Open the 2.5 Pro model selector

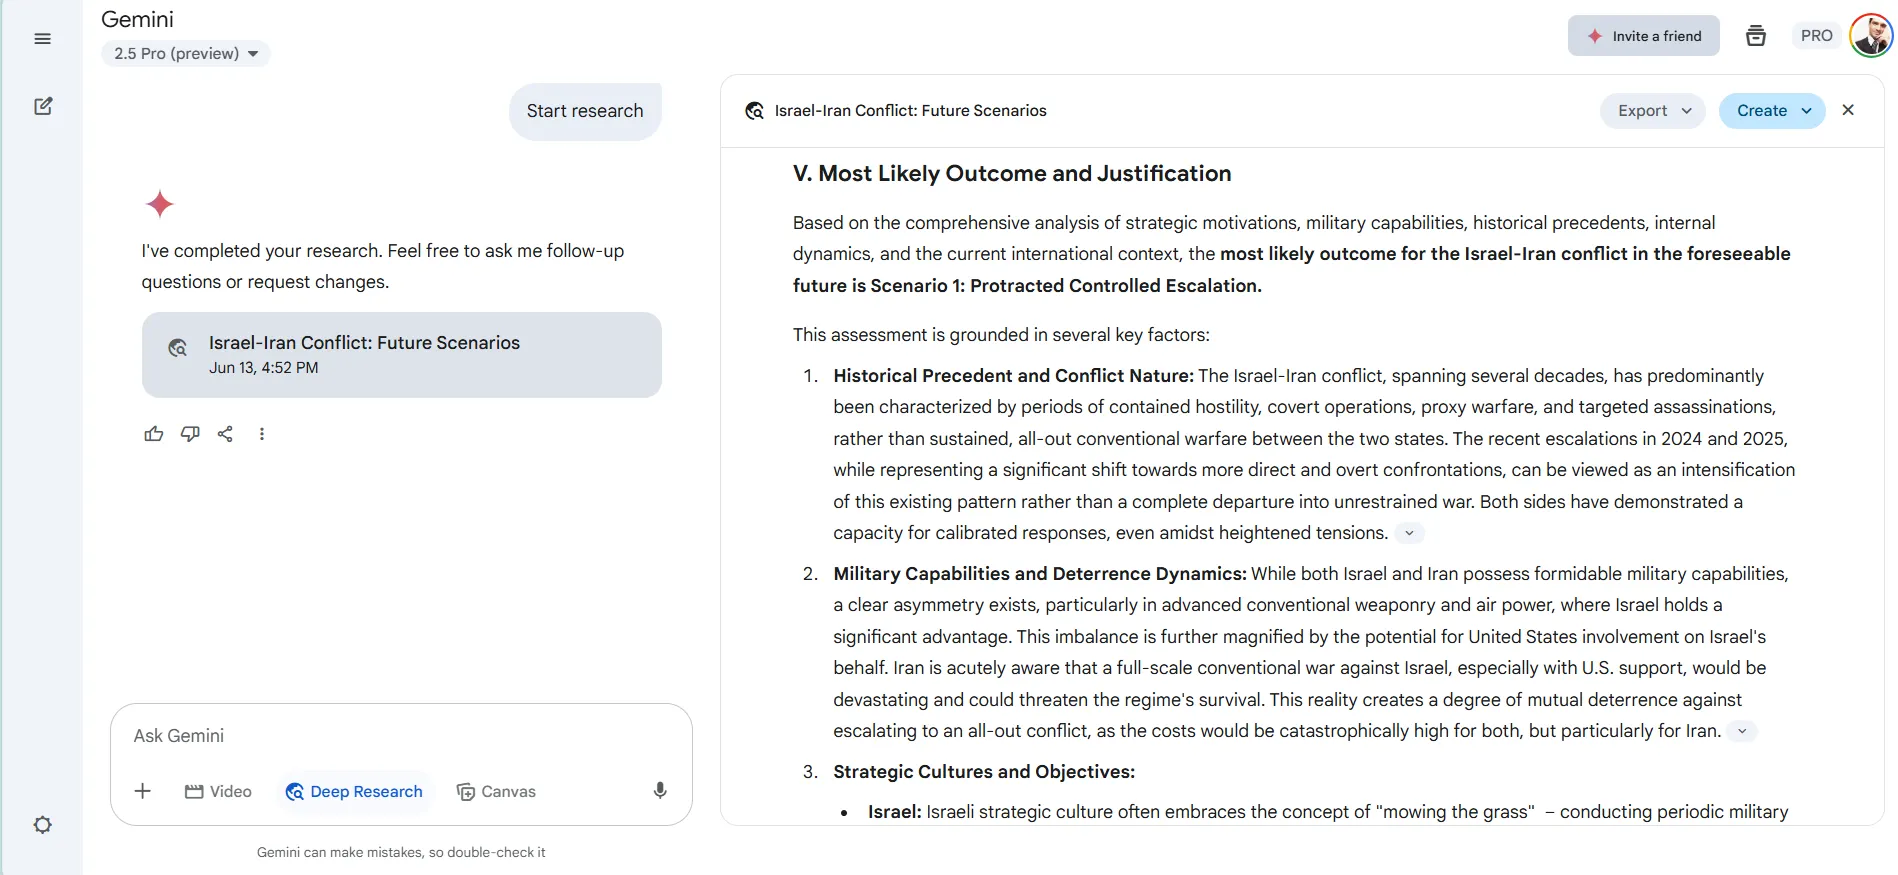pyautogui.click(x=186, y=54)
